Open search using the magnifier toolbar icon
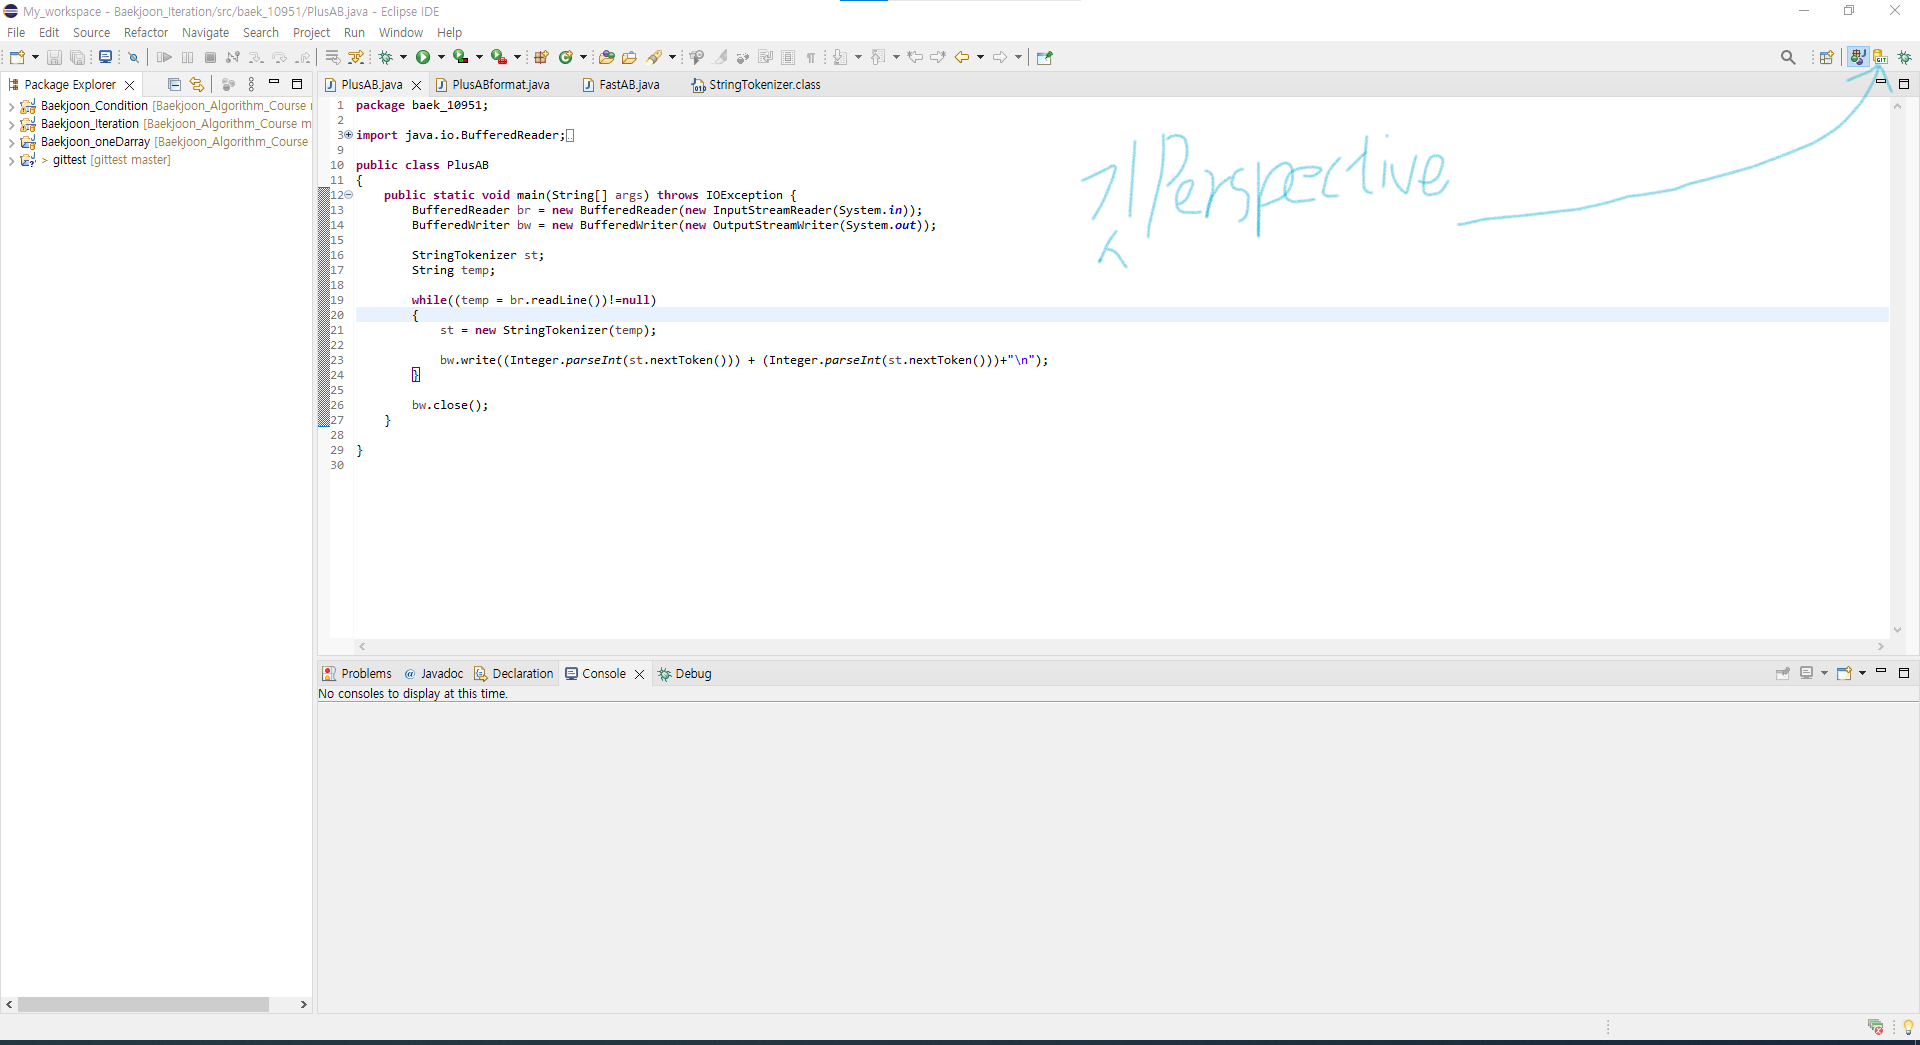The image size is (1920, 1045). [x=1788, y=57]
